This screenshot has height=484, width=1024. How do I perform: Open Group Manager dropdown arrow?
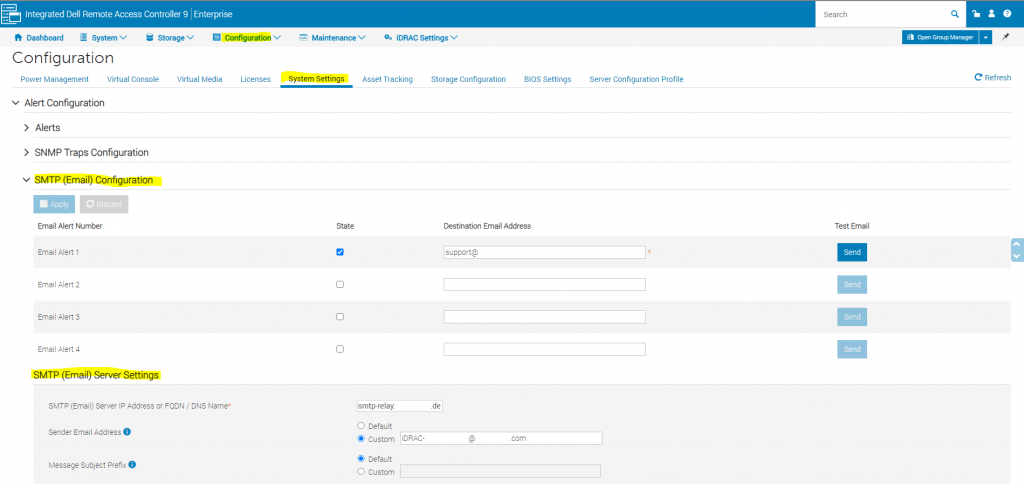tap(985, 37)
